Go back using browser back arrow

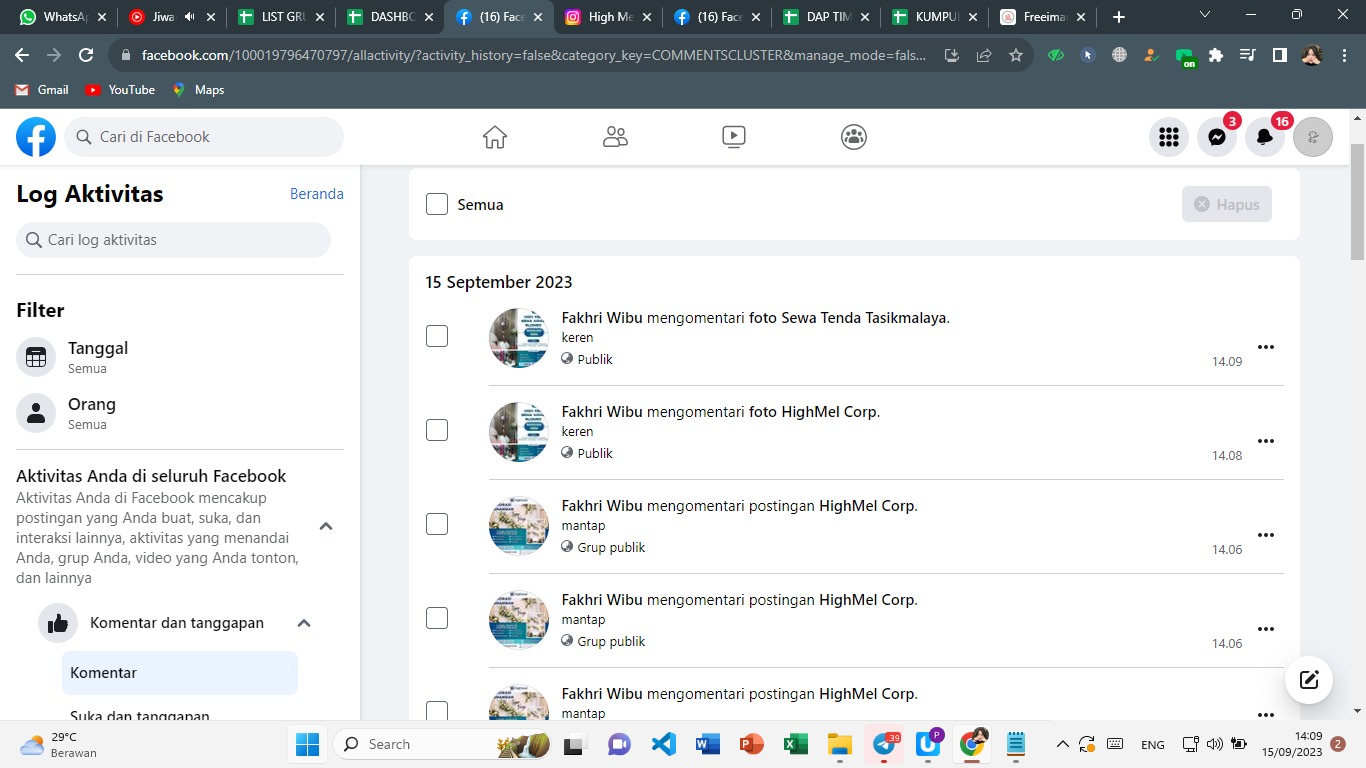click(22, 56)
